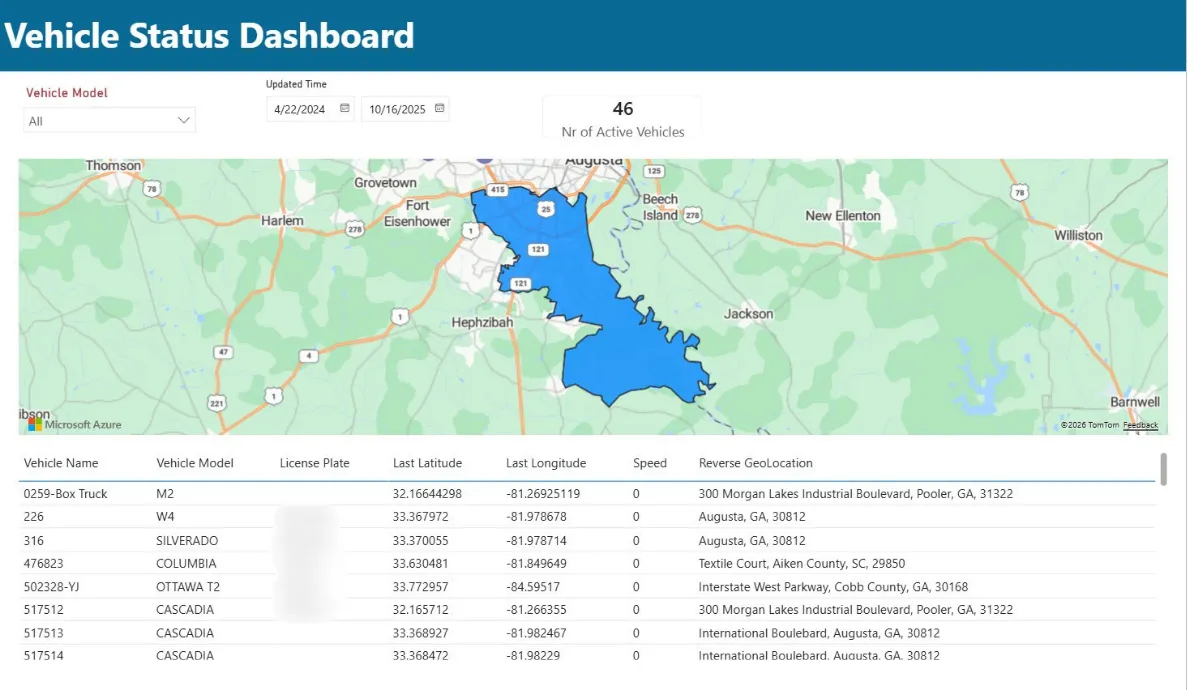This screenshot has height=690, width=1188.
Task: Click the 78 highway shield near Williston
Action: pyautogui.click(x=1019, y=190)
